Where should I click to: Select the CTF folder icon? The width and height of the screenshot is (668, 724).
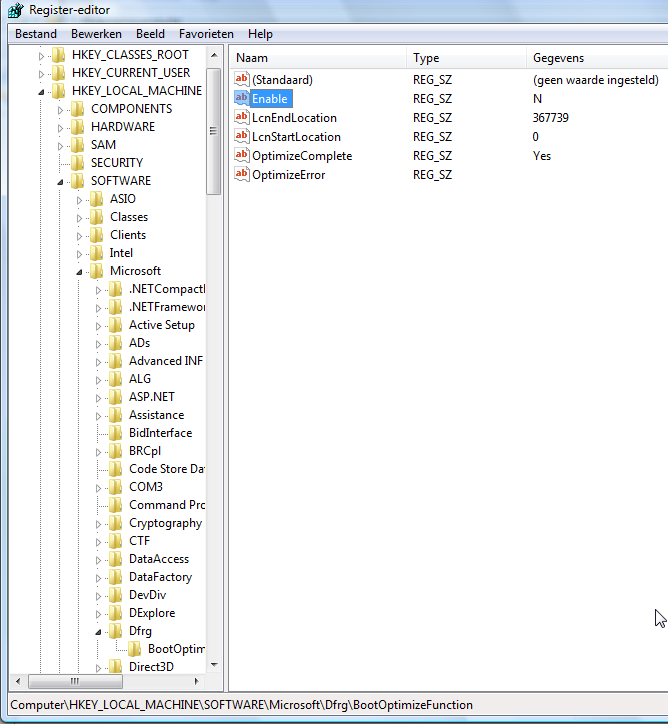click(115, 541)
